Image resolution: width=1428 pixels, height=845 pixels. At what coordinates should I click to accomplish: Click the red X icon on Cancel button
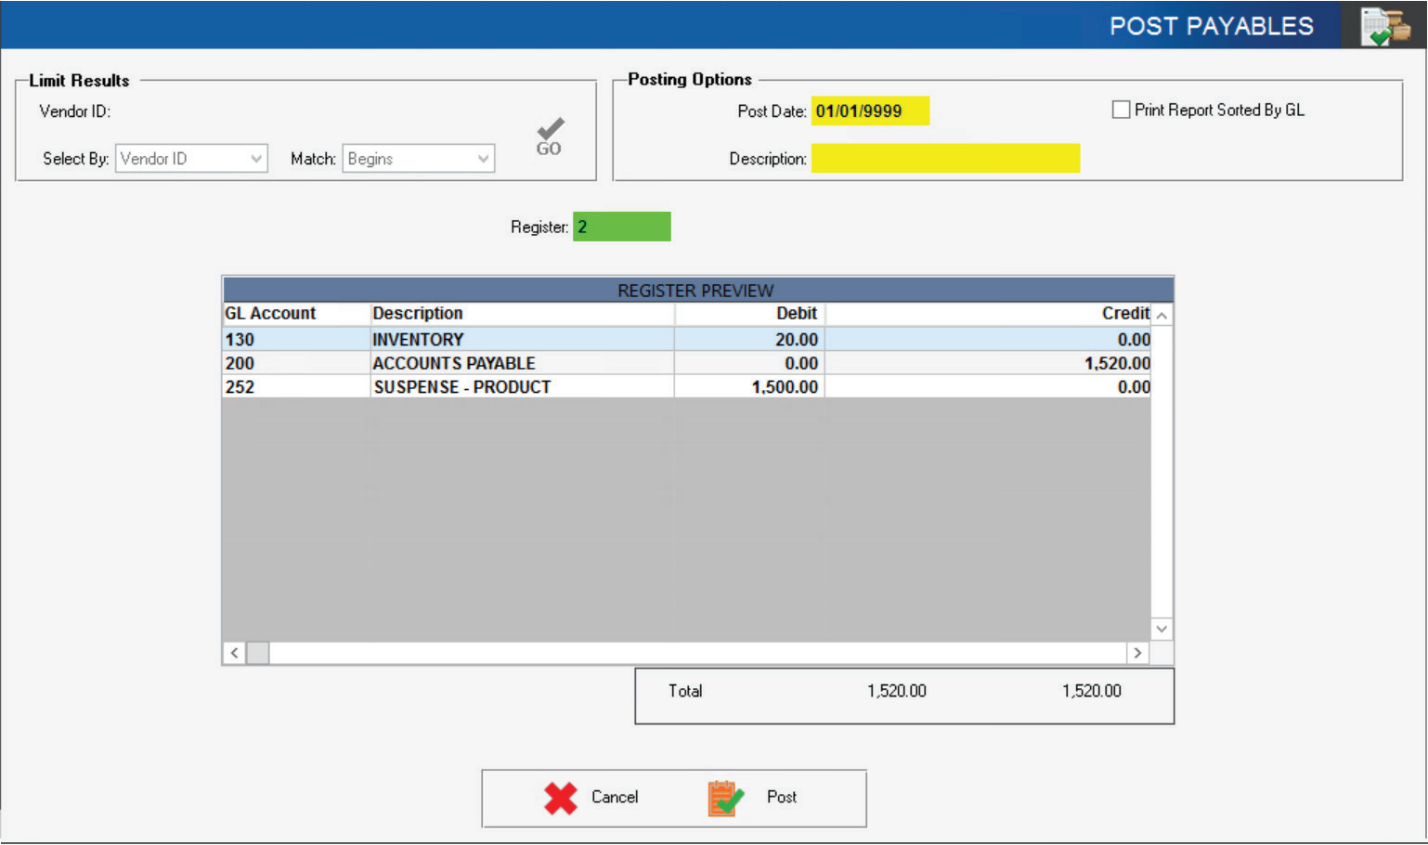coord(561,797)
